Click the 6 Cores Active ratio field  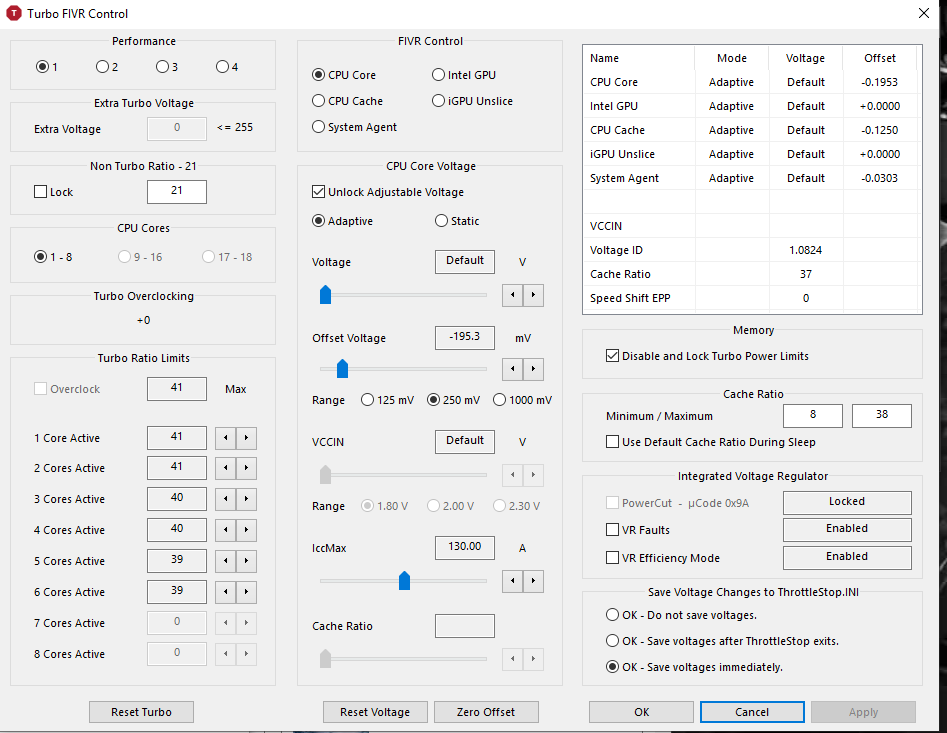coord(177,592)
